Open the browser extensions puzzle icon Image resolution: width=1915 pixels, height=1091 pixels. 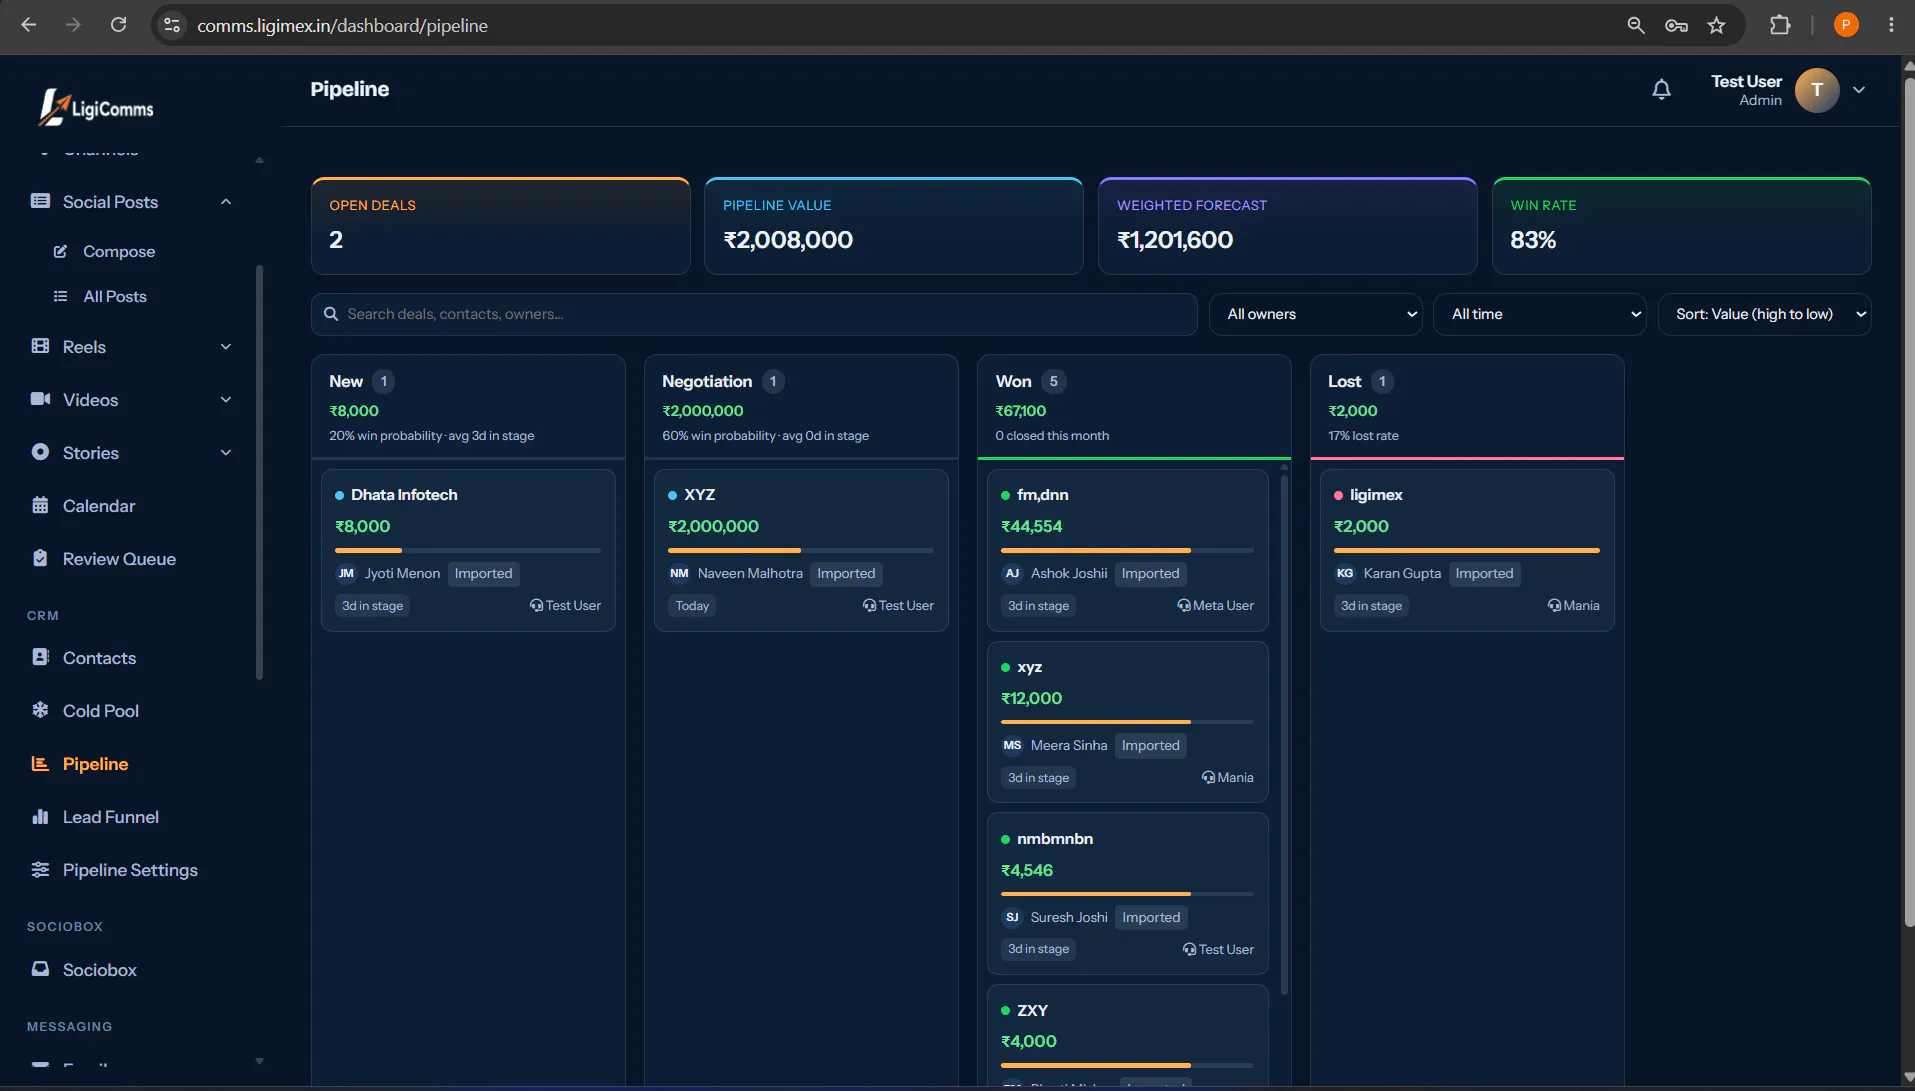tap(1780, 25)
